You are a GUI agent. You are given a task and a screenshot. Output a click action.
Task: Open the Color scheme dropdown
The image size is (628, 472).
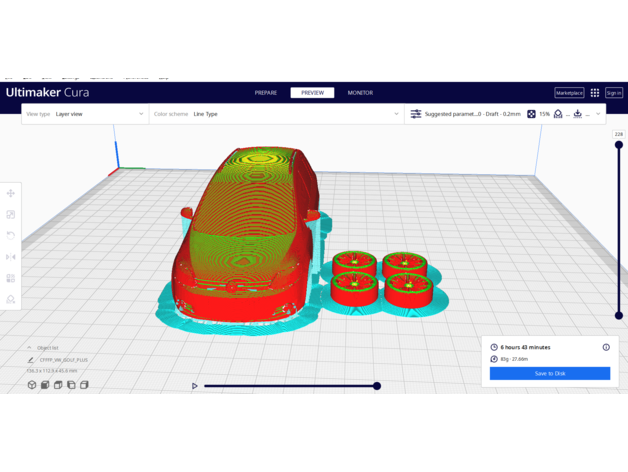click(276, 114)
